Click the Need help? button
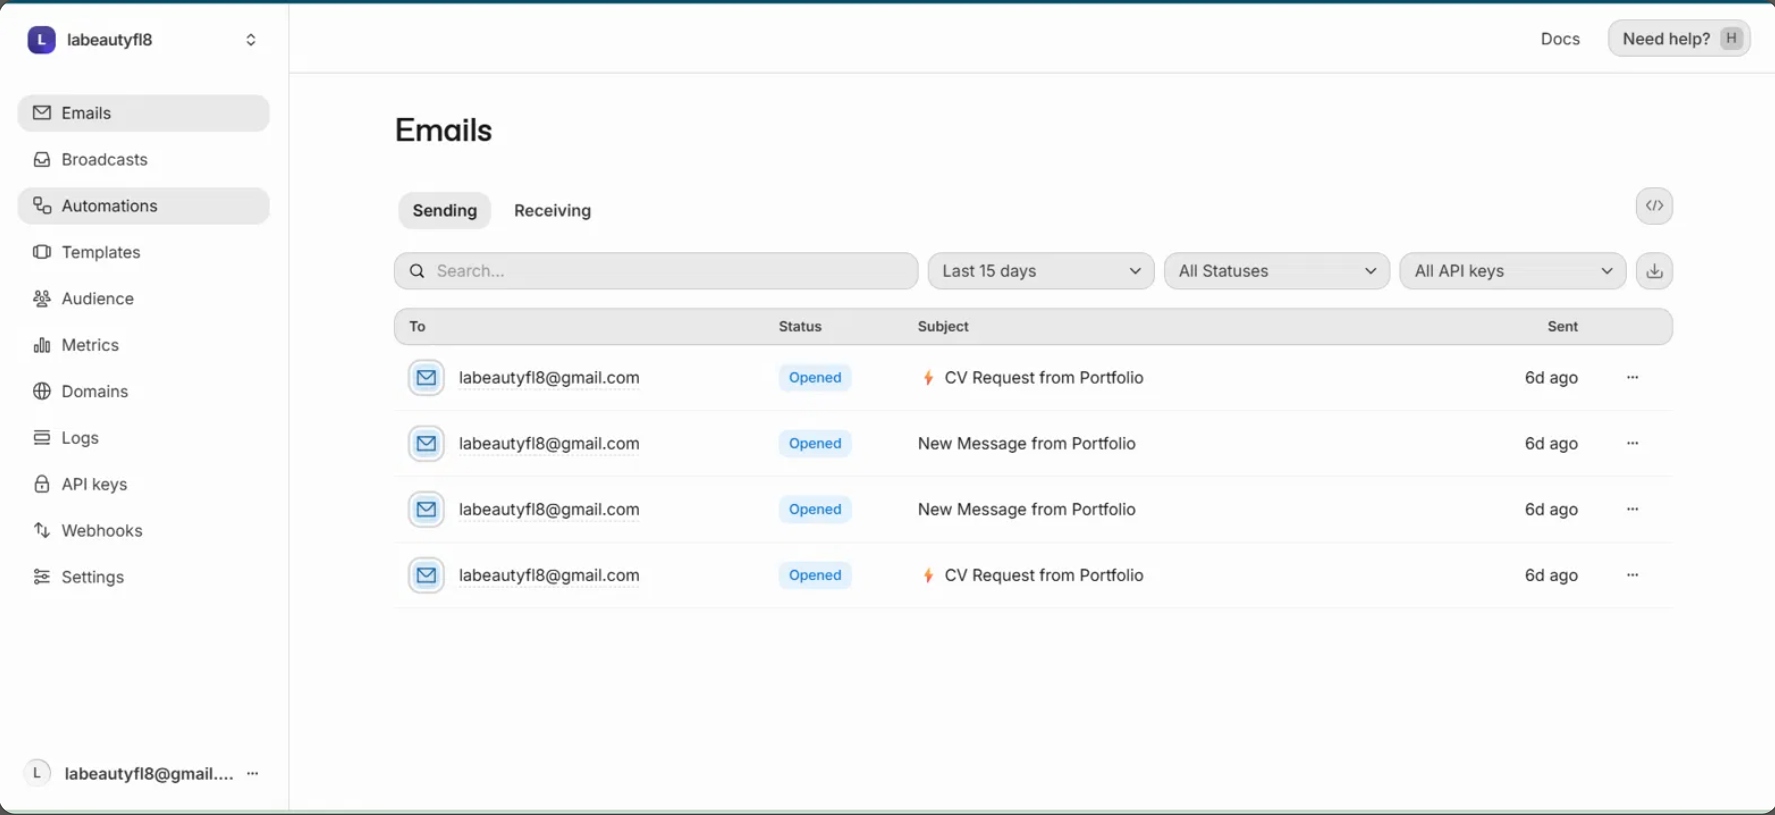This screenshot has height=815, width=1775. click(1679, 39)
